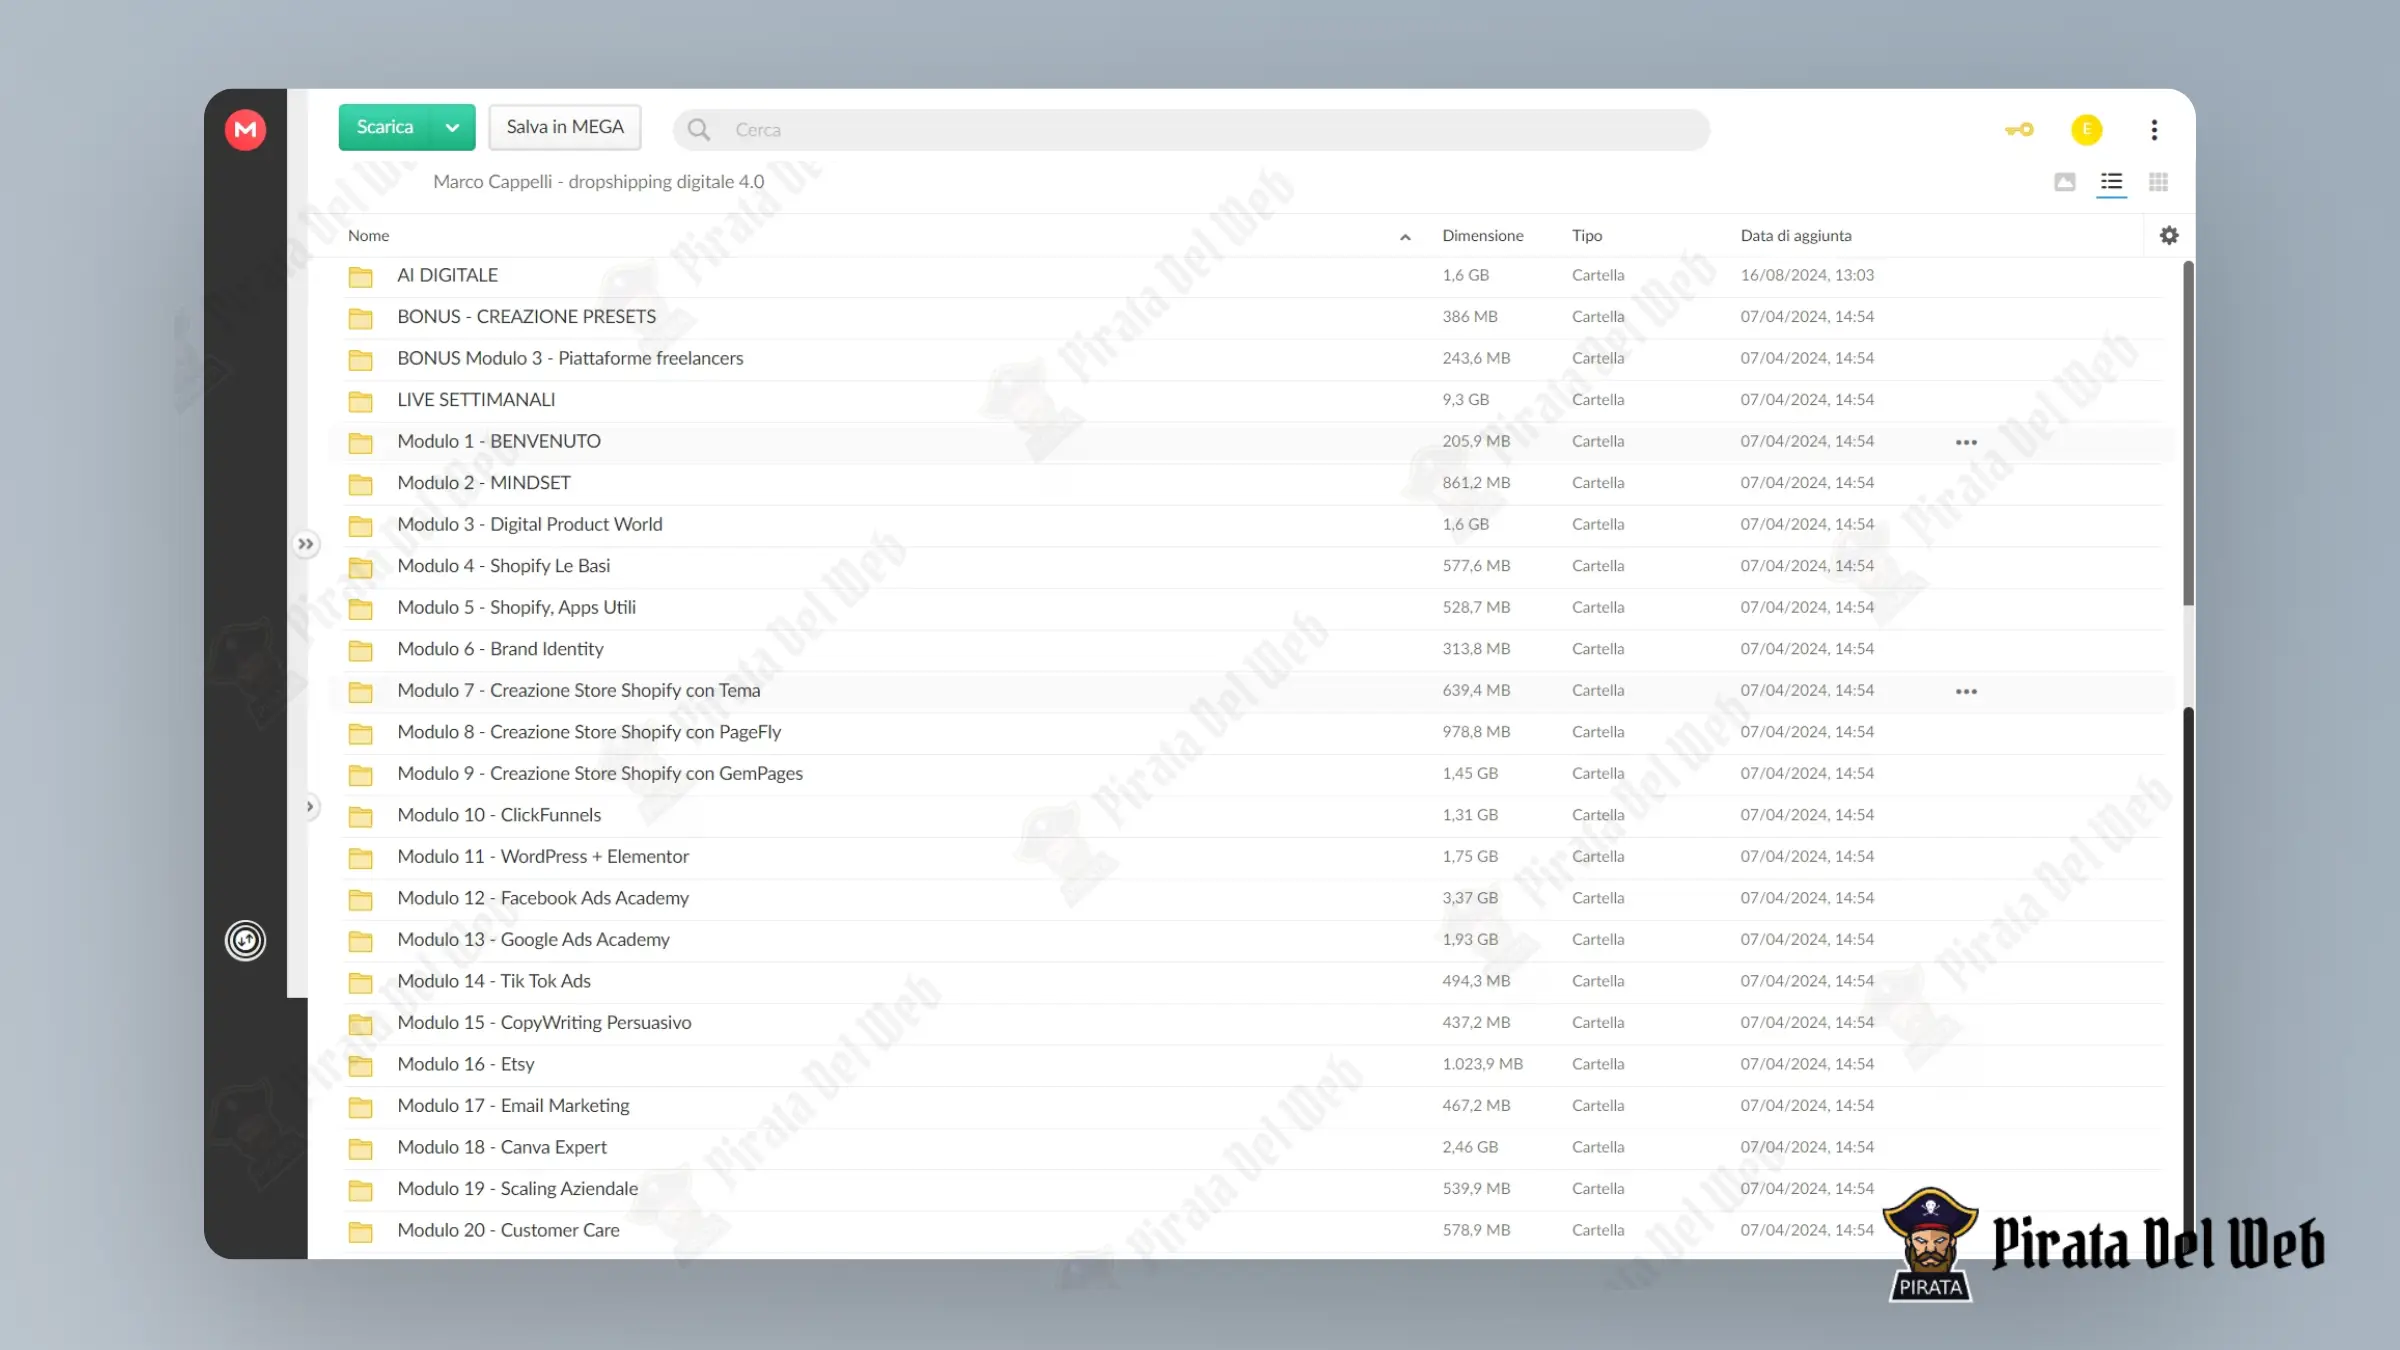Switch to the media gallery view icon
Viewport: 2400px width, 1350px height.
click(2065, 182)
